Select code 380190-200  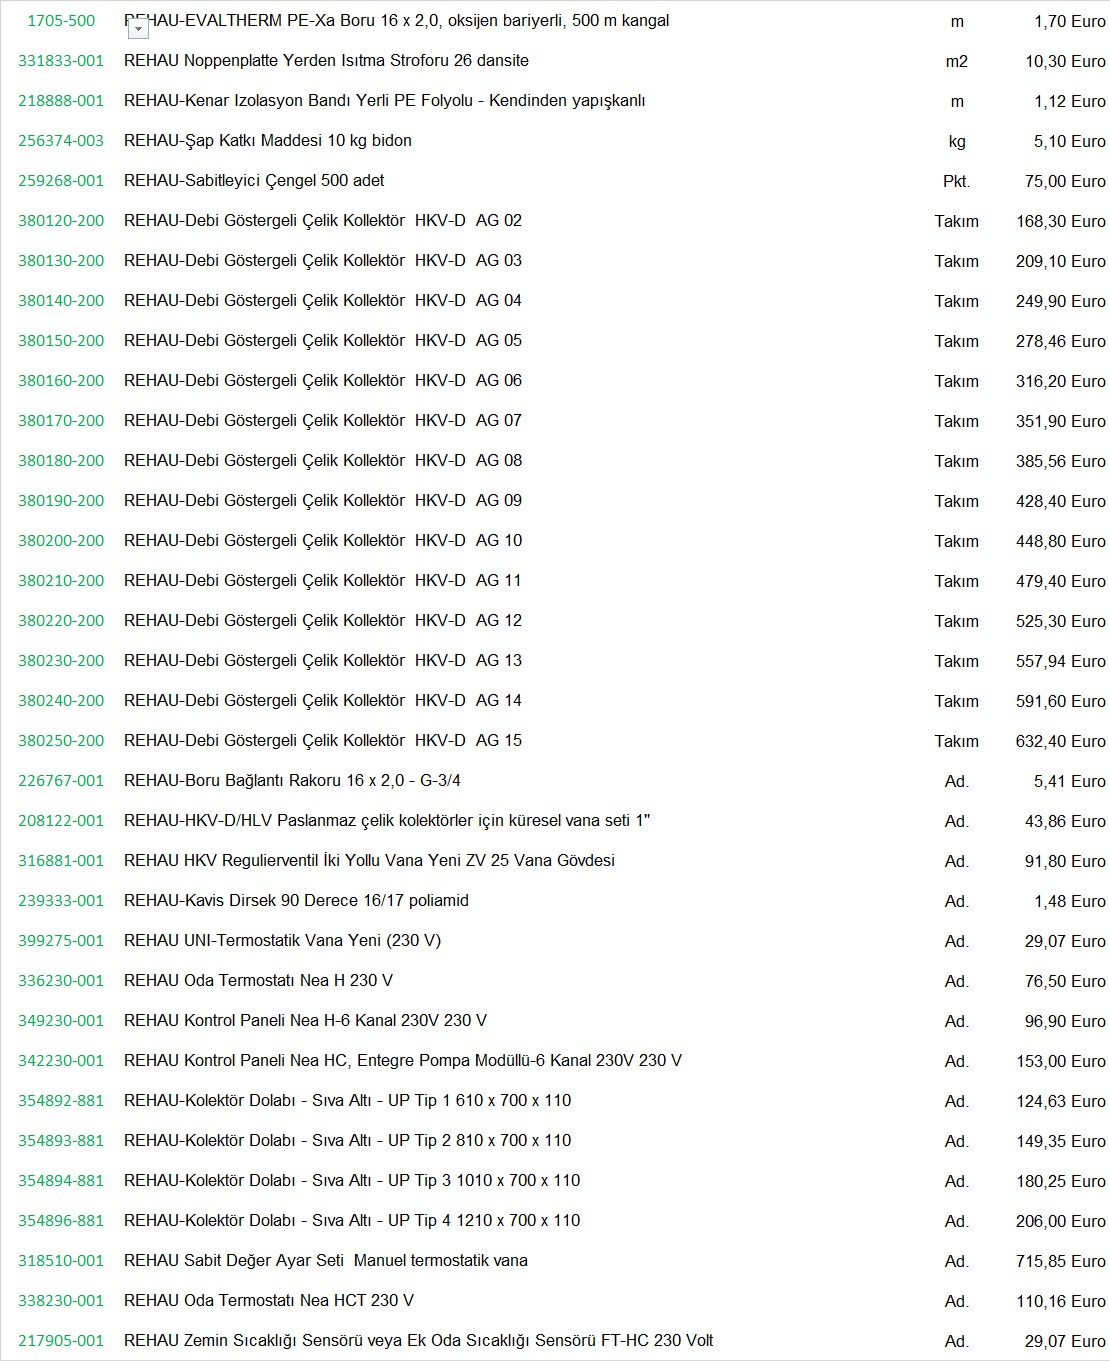pyautogui.click(x=61, y=501)
